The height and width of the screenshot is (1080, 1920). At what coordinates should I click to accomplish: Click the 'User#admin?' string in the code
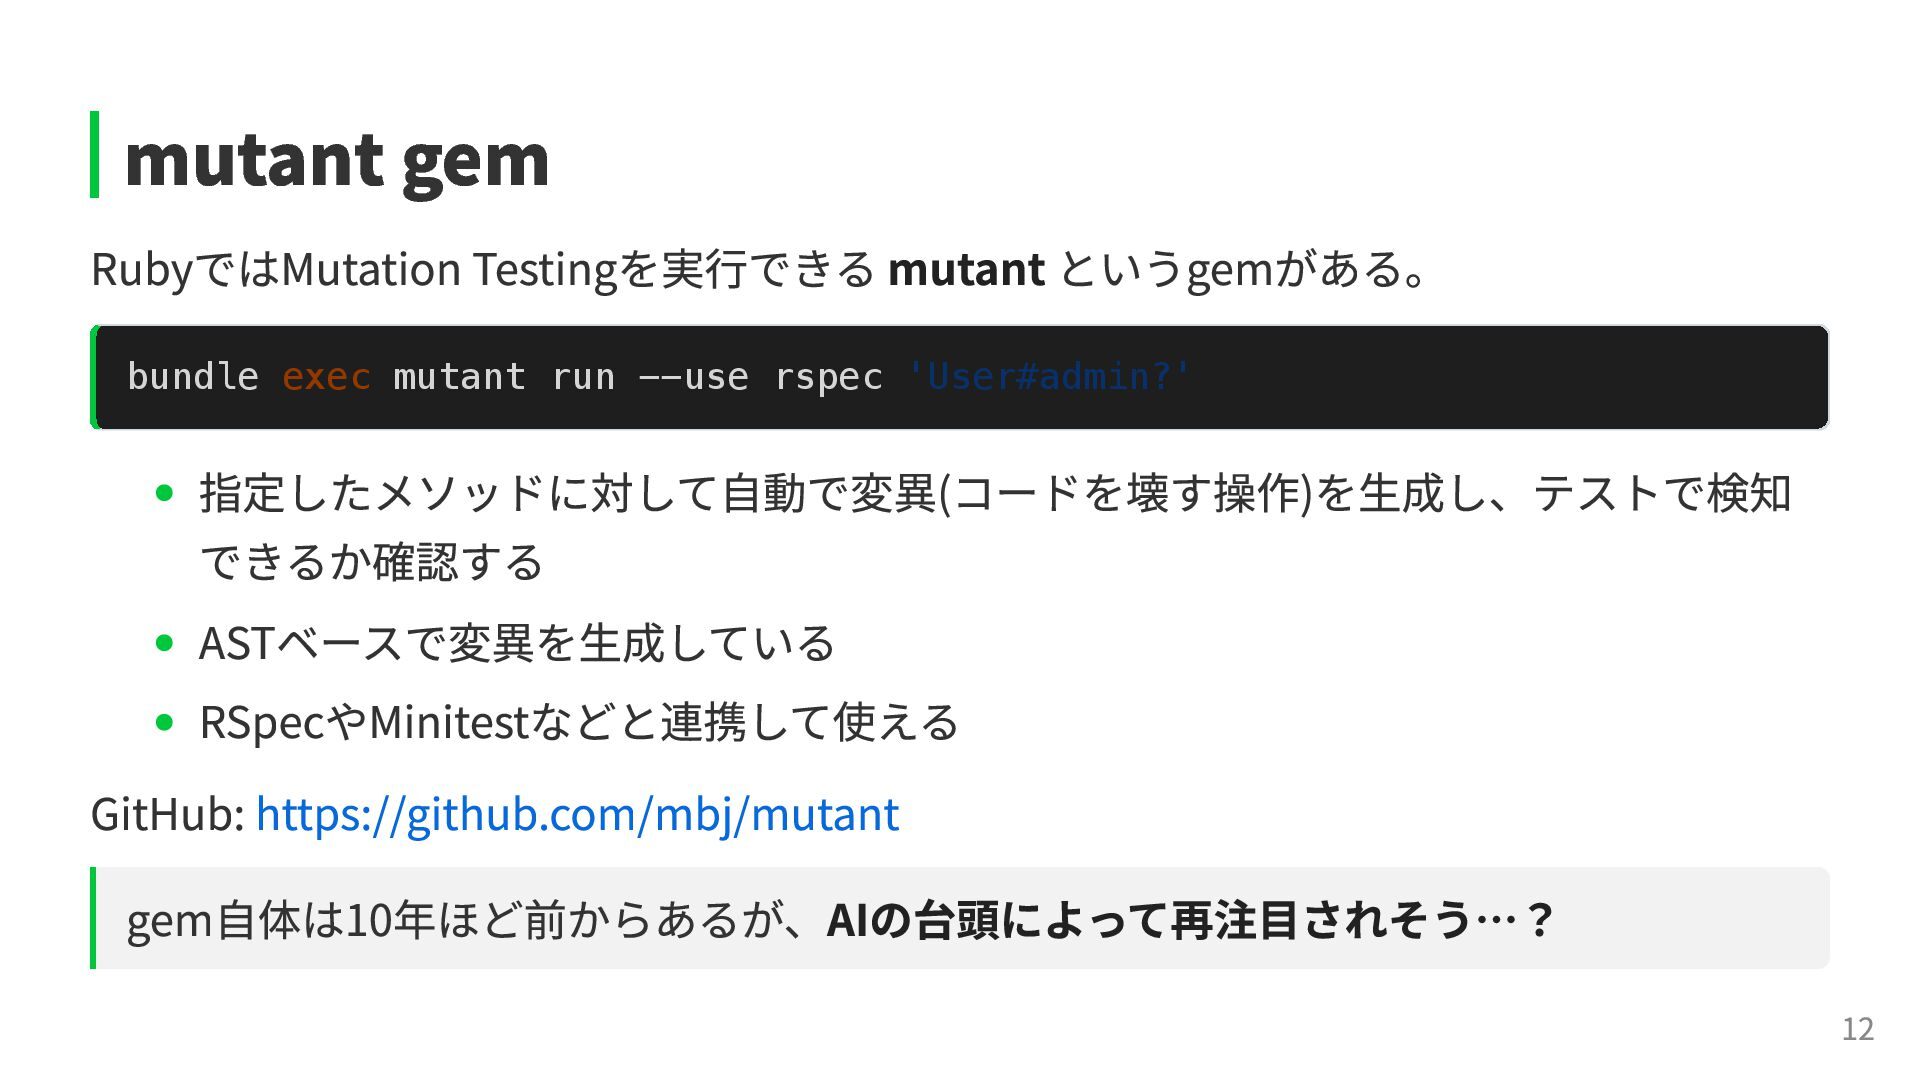coord(1048,377)
